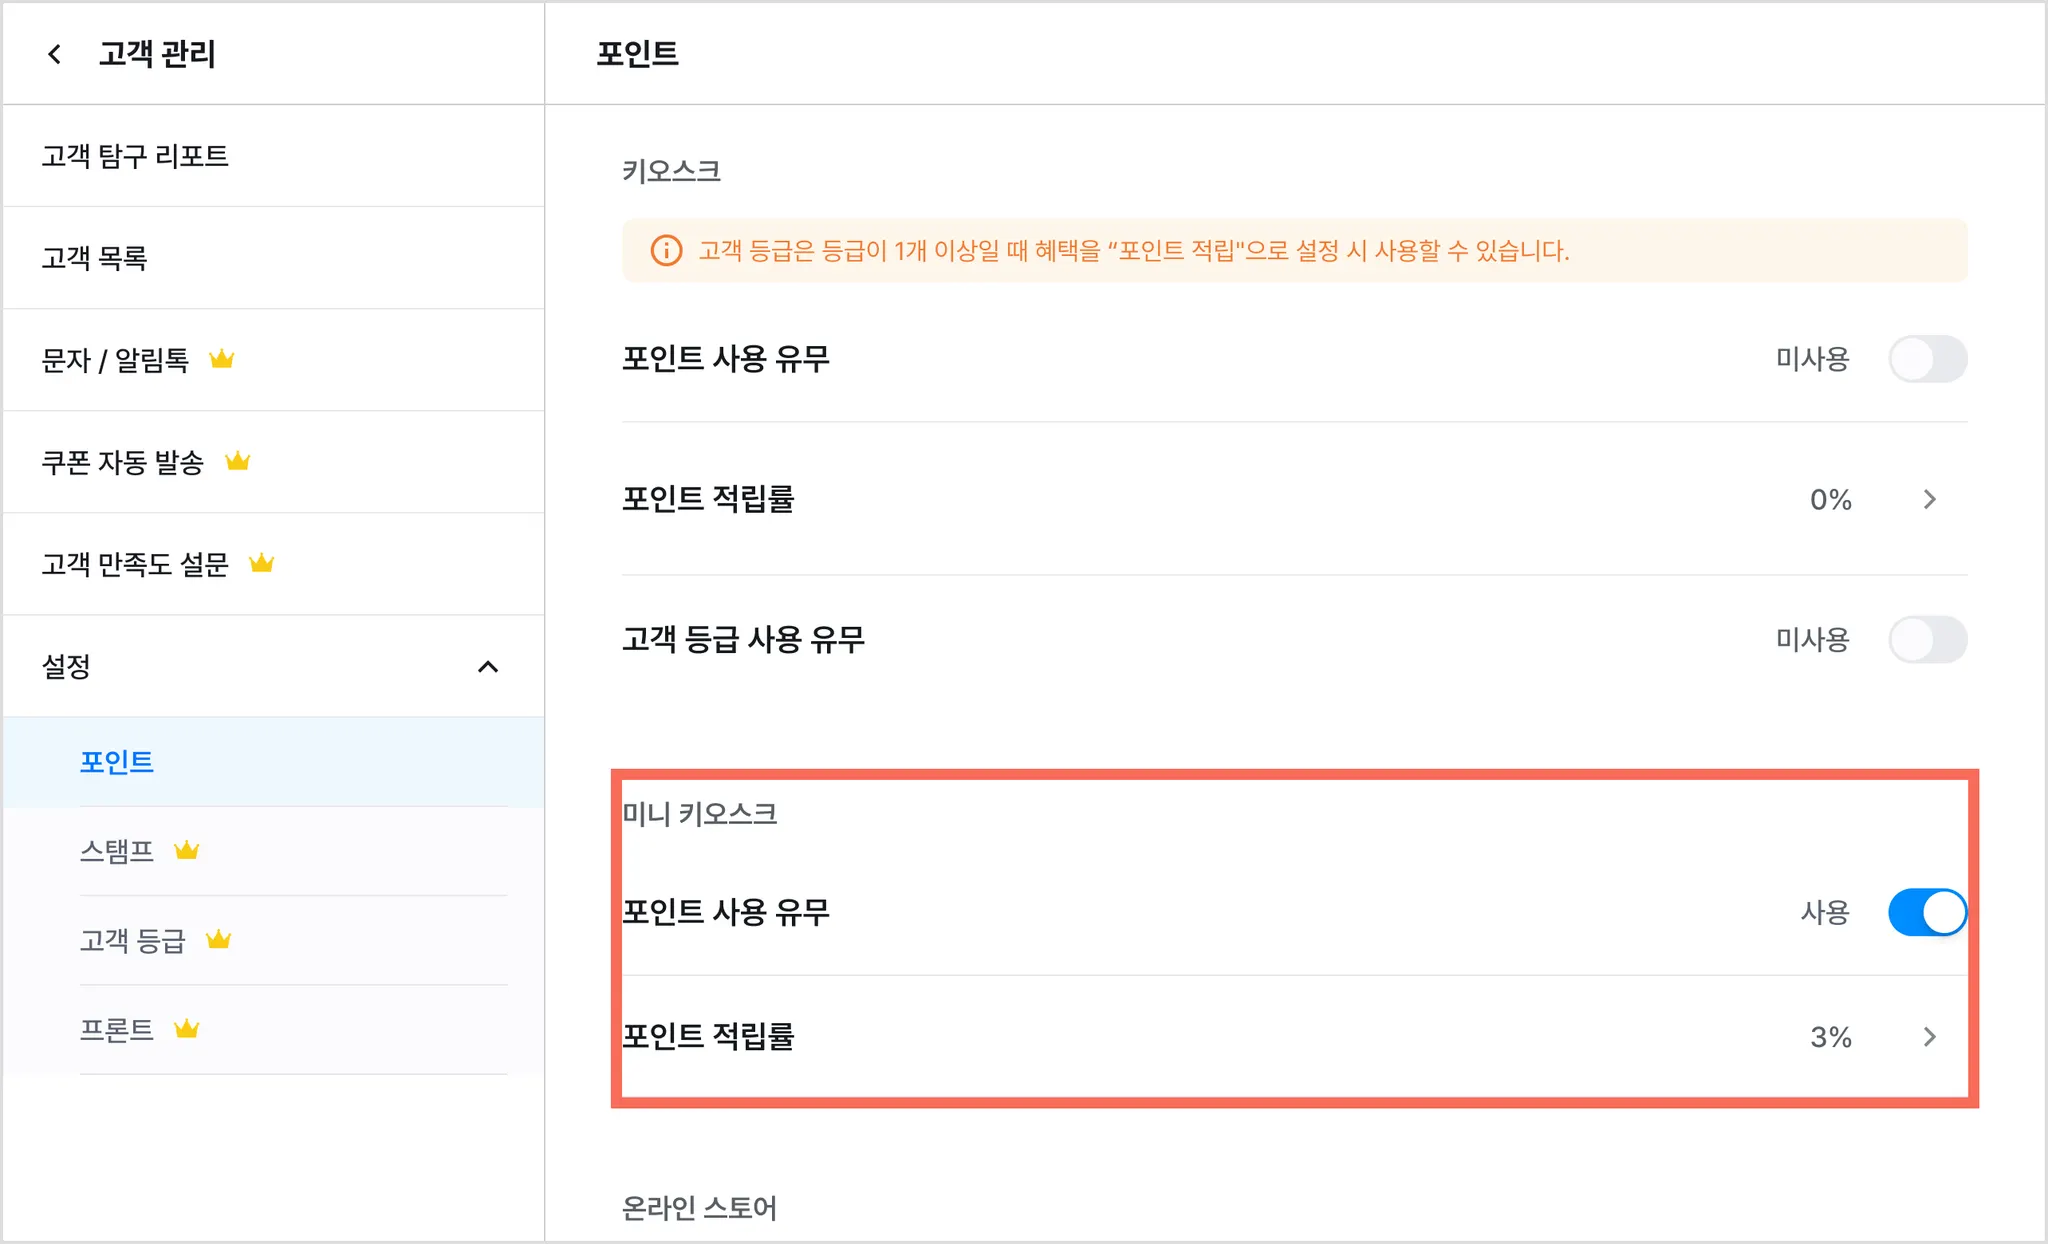Click the crown icon beside 프론트

[x=187, y=1029]
